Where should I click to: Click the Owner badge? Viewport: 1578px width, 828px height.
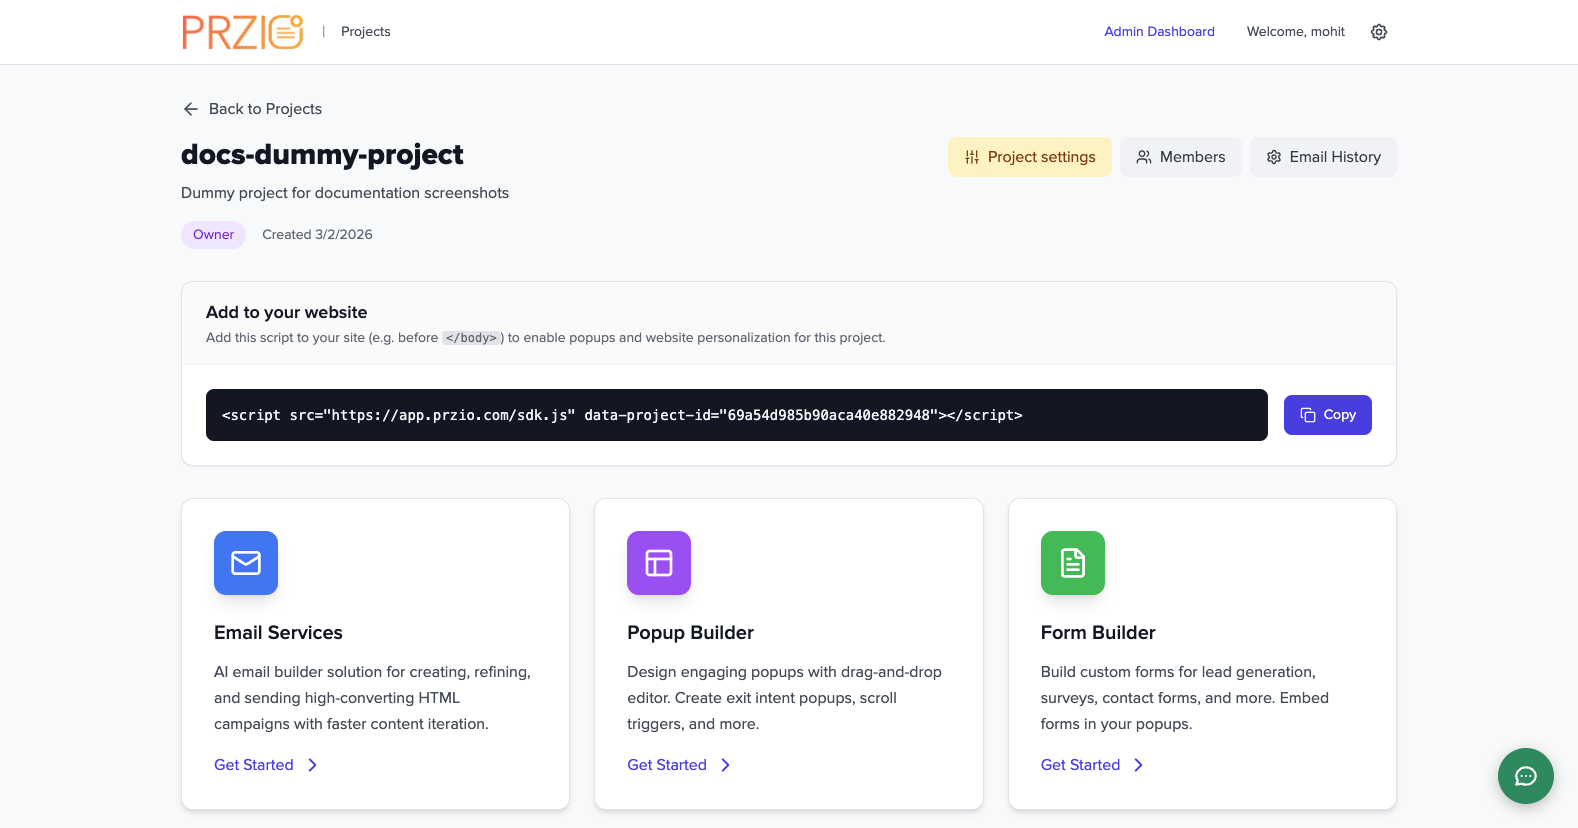[x=214, y=235]
